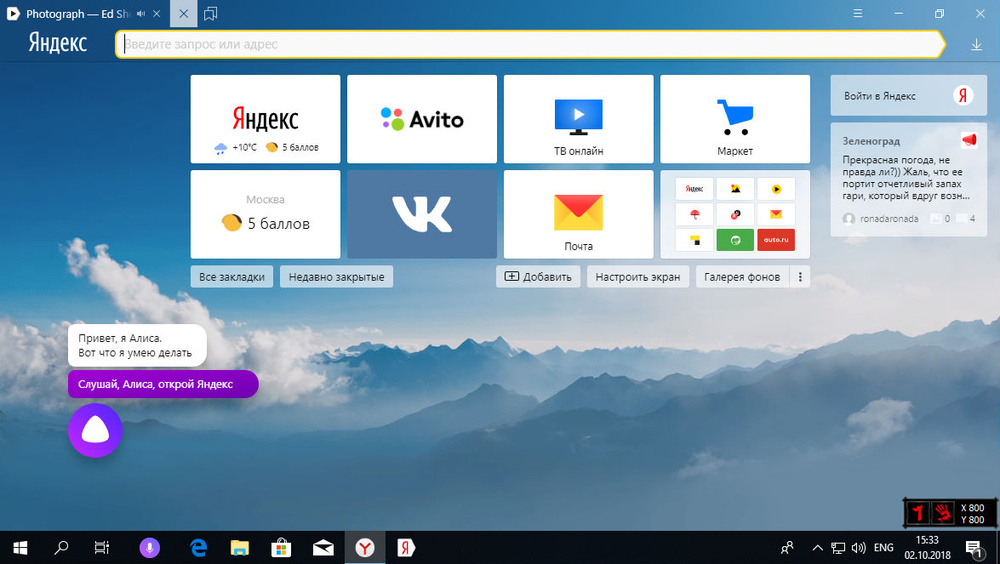Click the ronadaronada author name
Screen dimensions: 1000x564
tap(889, 219)
